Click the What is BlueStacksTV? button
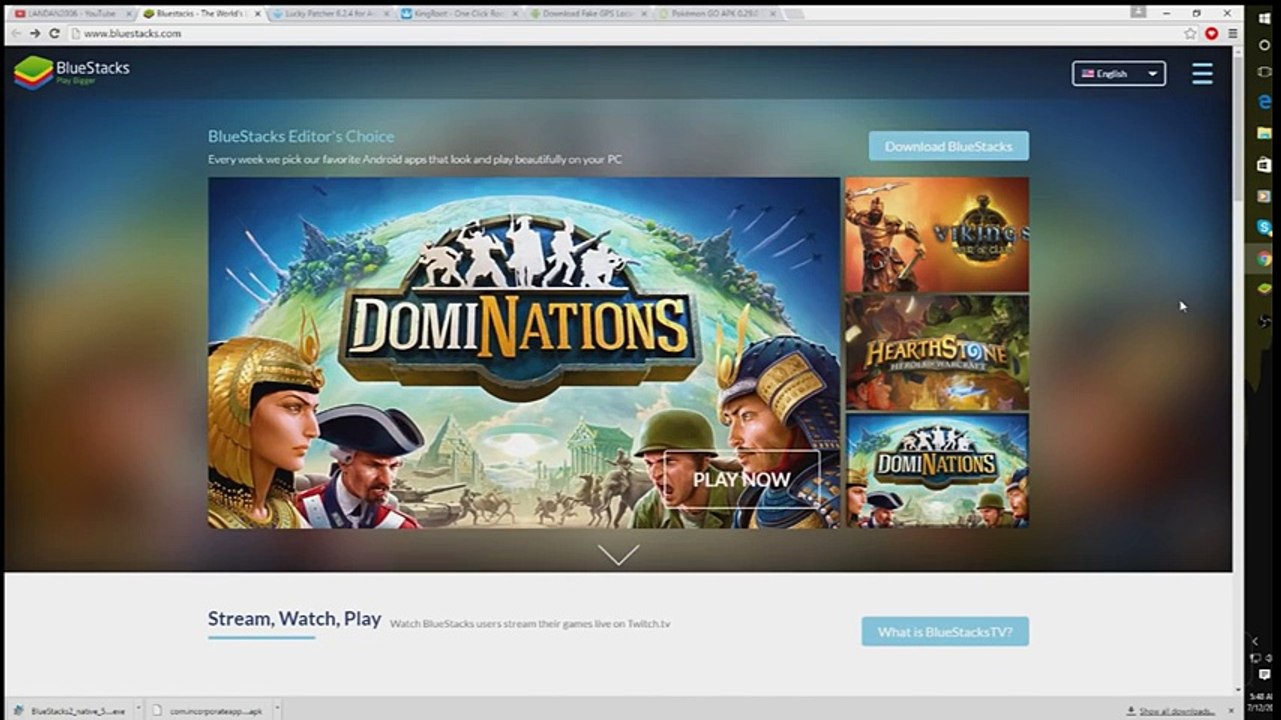Image resolution: width=1281 pixels, height=720 pixels. coord(945,632)
